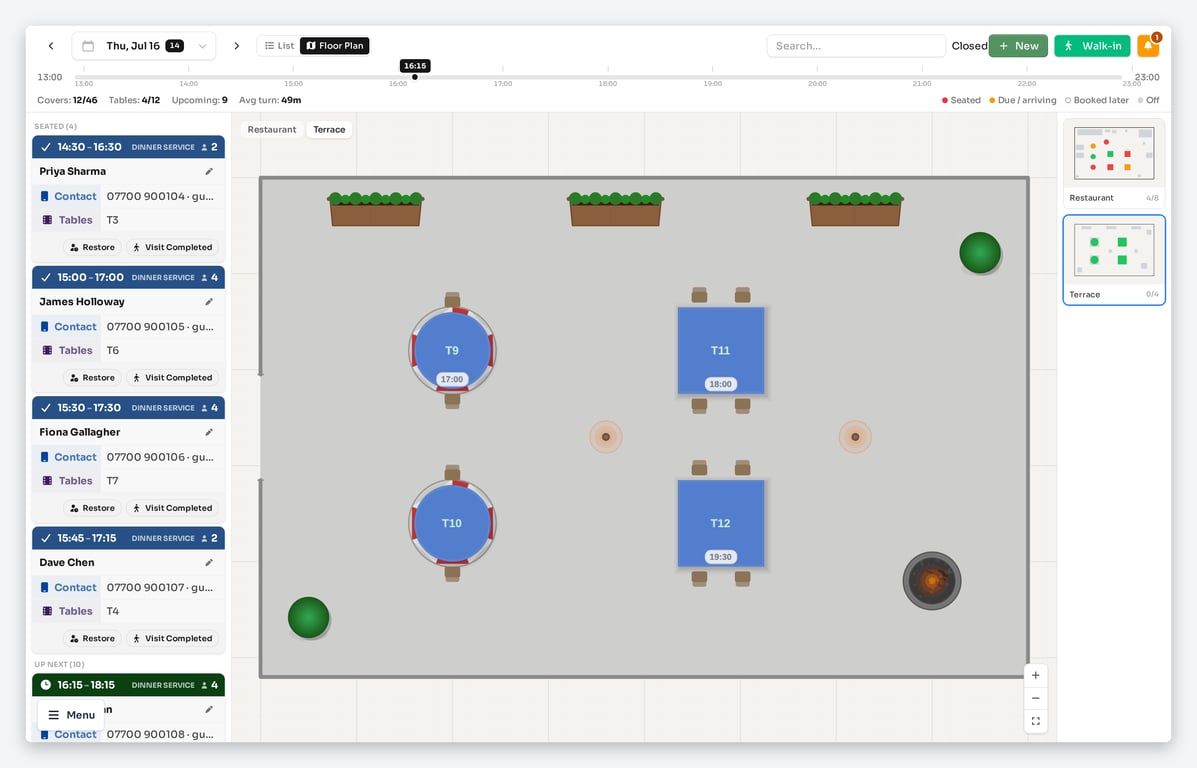The width and height of the screenshot is (1197, 768).
Task: Open date picker Thu, Jul 16
Action: tap(144, 46)
